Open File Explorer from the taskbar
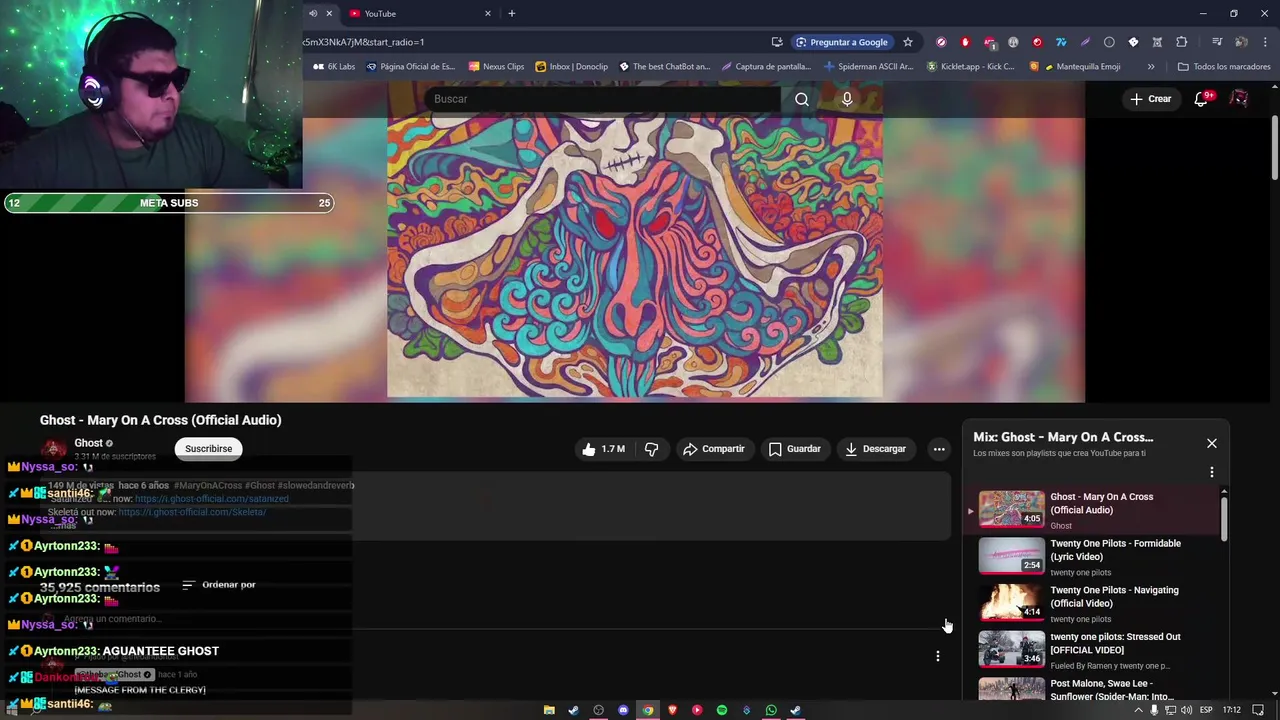Screen dimensions: 1280x720 click(549, 710)
